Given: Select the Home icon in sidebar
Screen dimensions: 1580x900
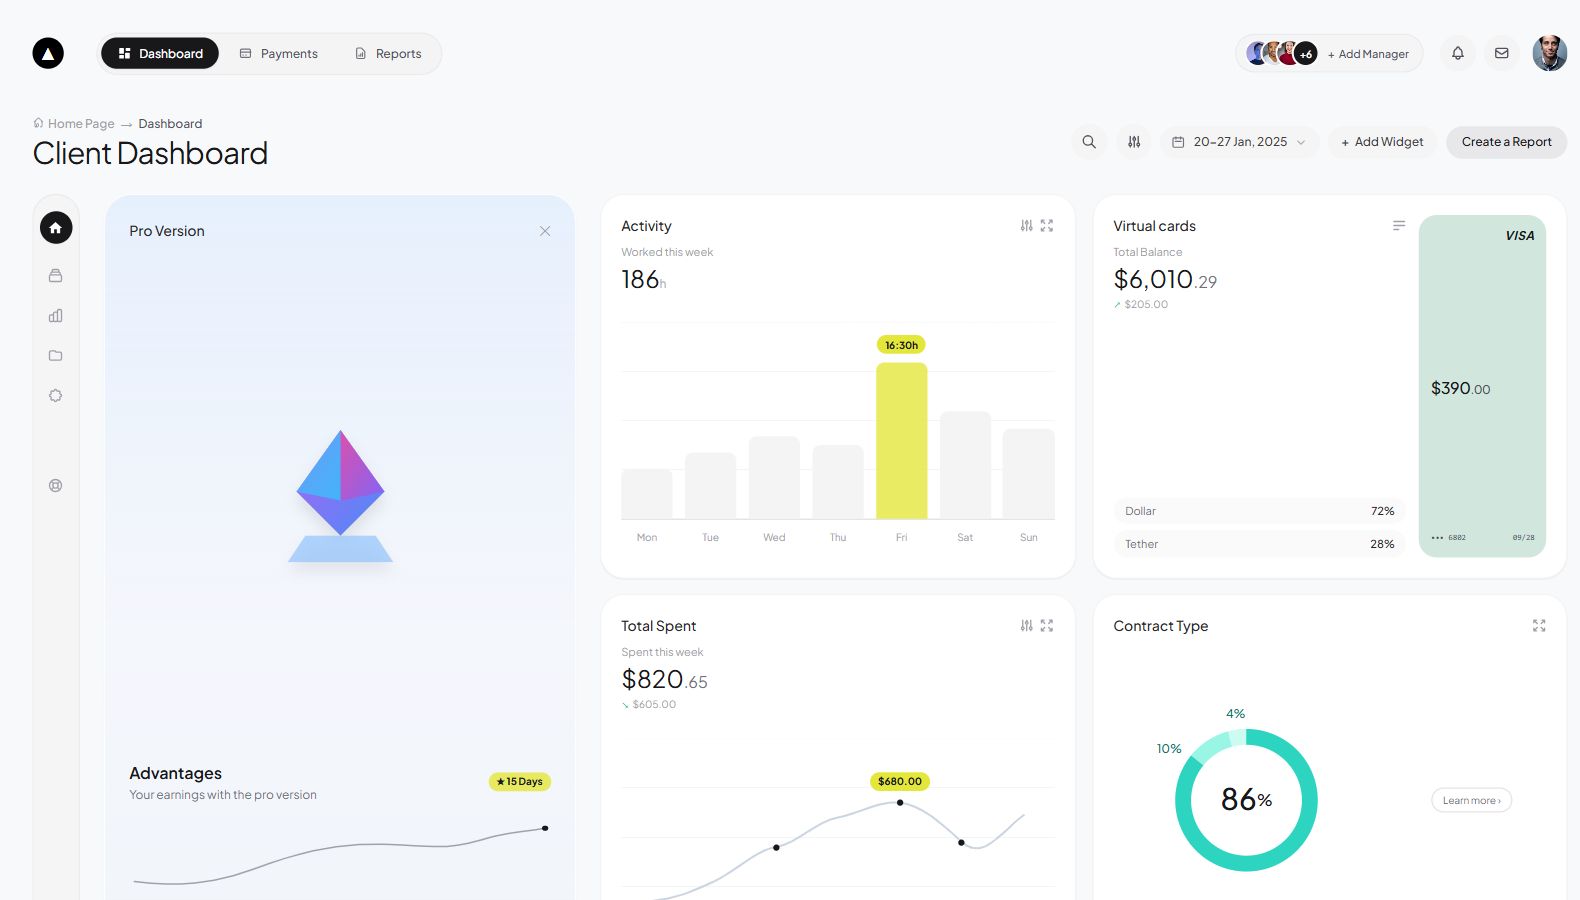Looking at the screenshot, I should 56,228.
